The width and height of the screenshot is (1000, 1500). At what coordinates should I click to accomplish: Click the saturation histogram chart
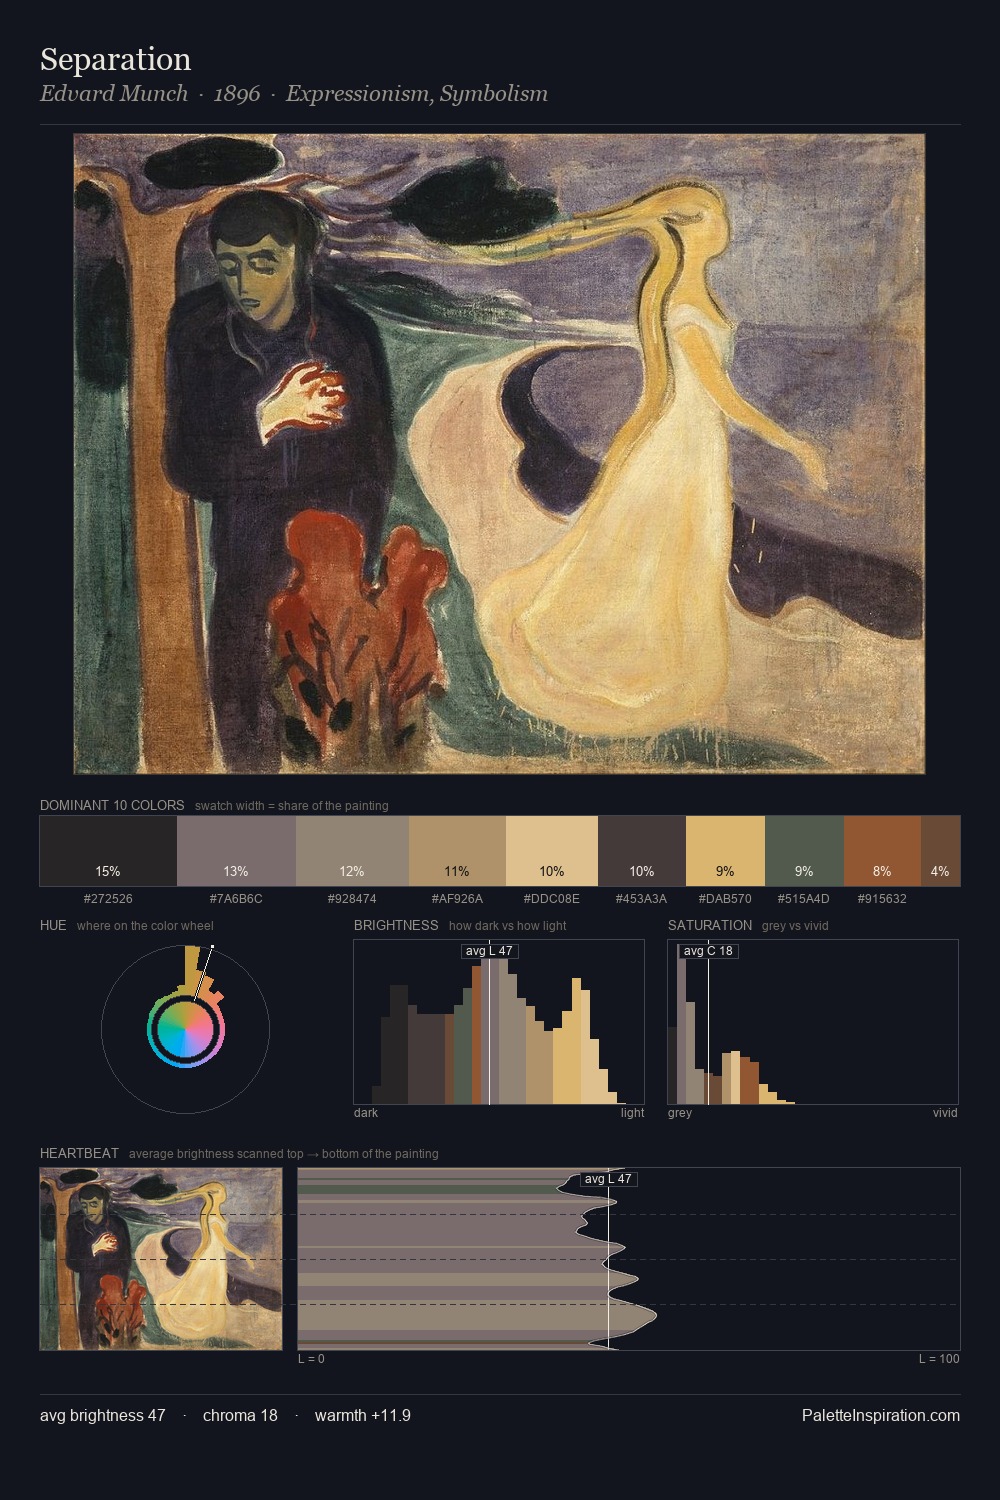point(813,1022)
